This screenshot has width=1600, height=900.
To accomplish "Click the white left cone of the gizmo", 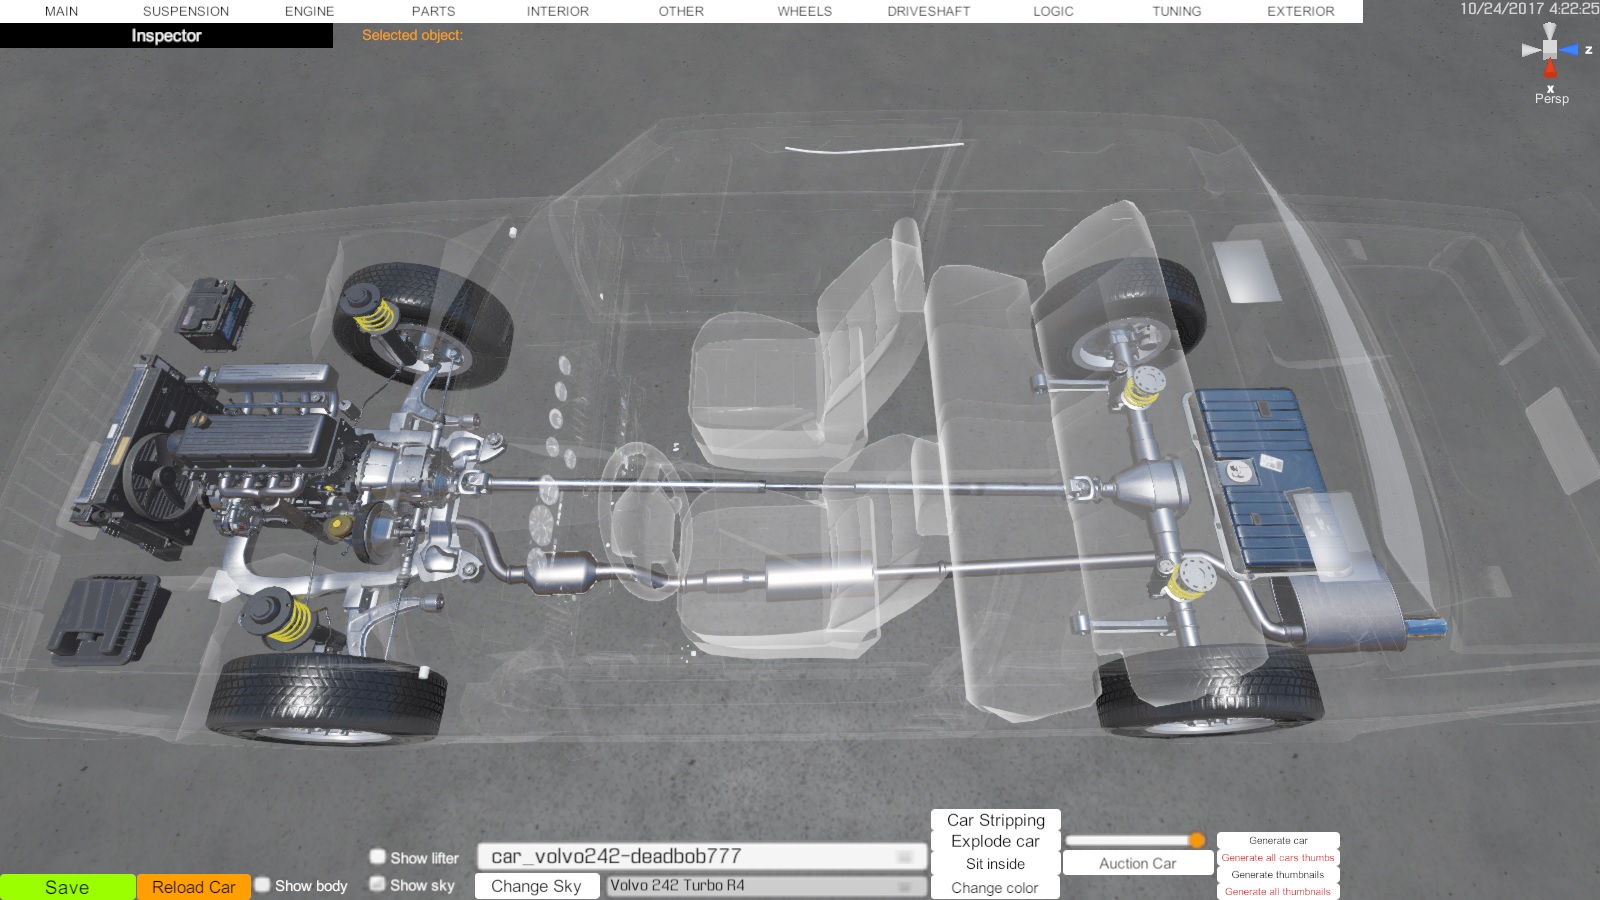I will click(1530, 50).
